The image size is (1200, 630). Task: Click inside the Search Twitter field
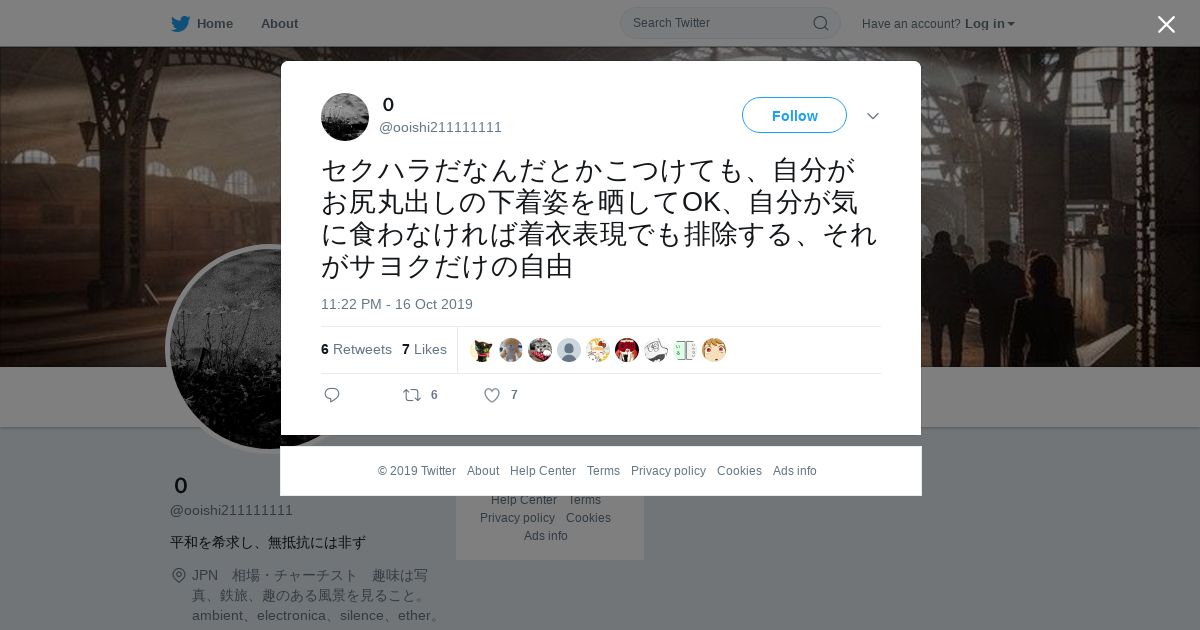tap(720, 23)
